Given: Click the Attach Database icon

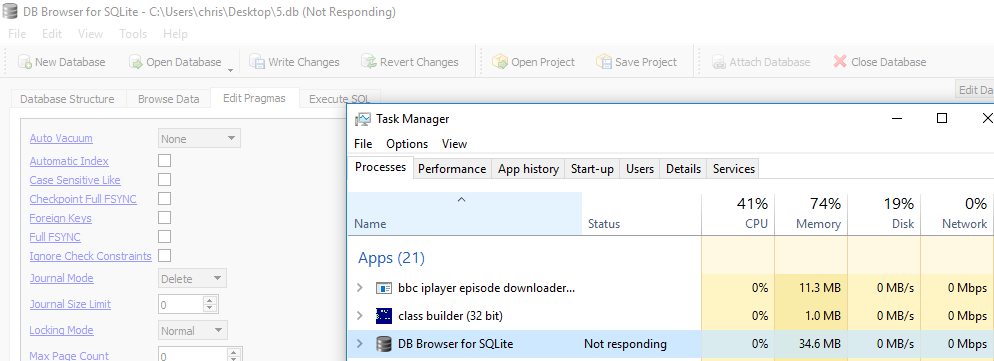Looking at the screenshot, I should click(719, 62).
